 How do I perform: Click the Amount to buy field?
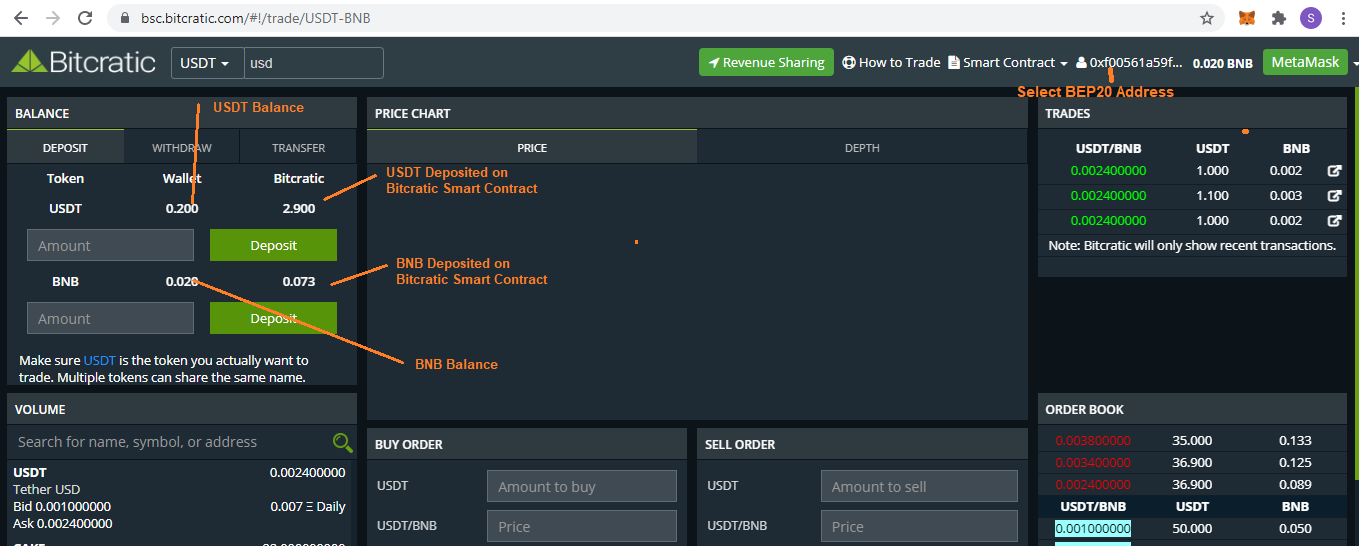(x=581, y=487)
